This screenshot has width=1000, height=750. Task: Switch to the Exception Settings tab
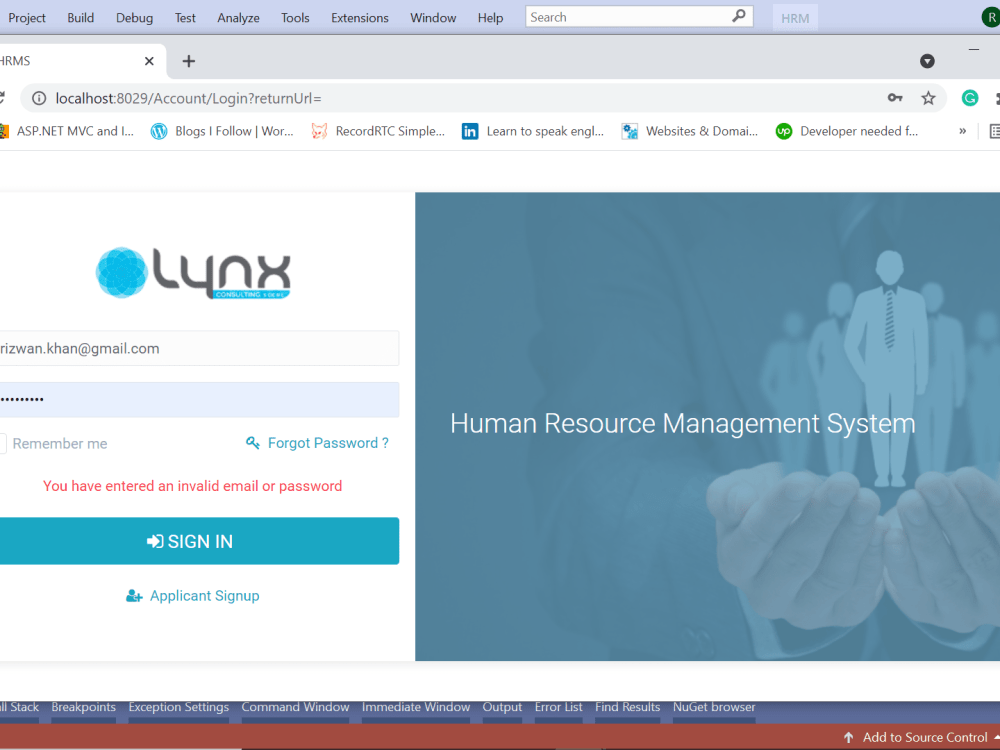click(179, 707)
